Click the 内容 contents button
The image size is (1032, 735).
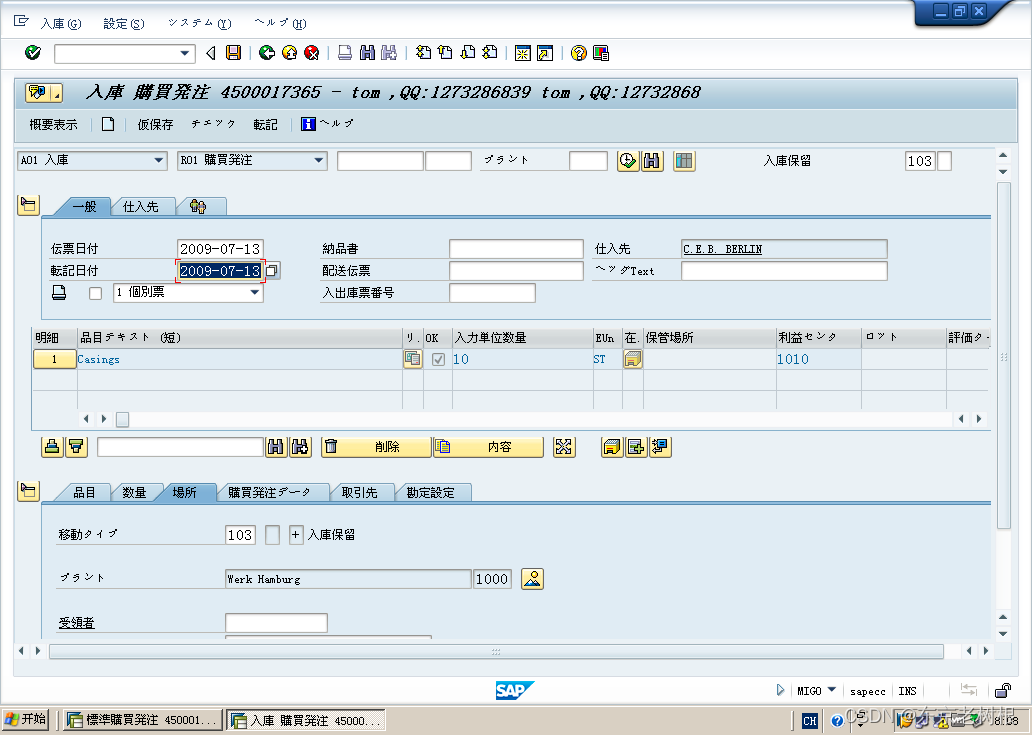point(488,447)
